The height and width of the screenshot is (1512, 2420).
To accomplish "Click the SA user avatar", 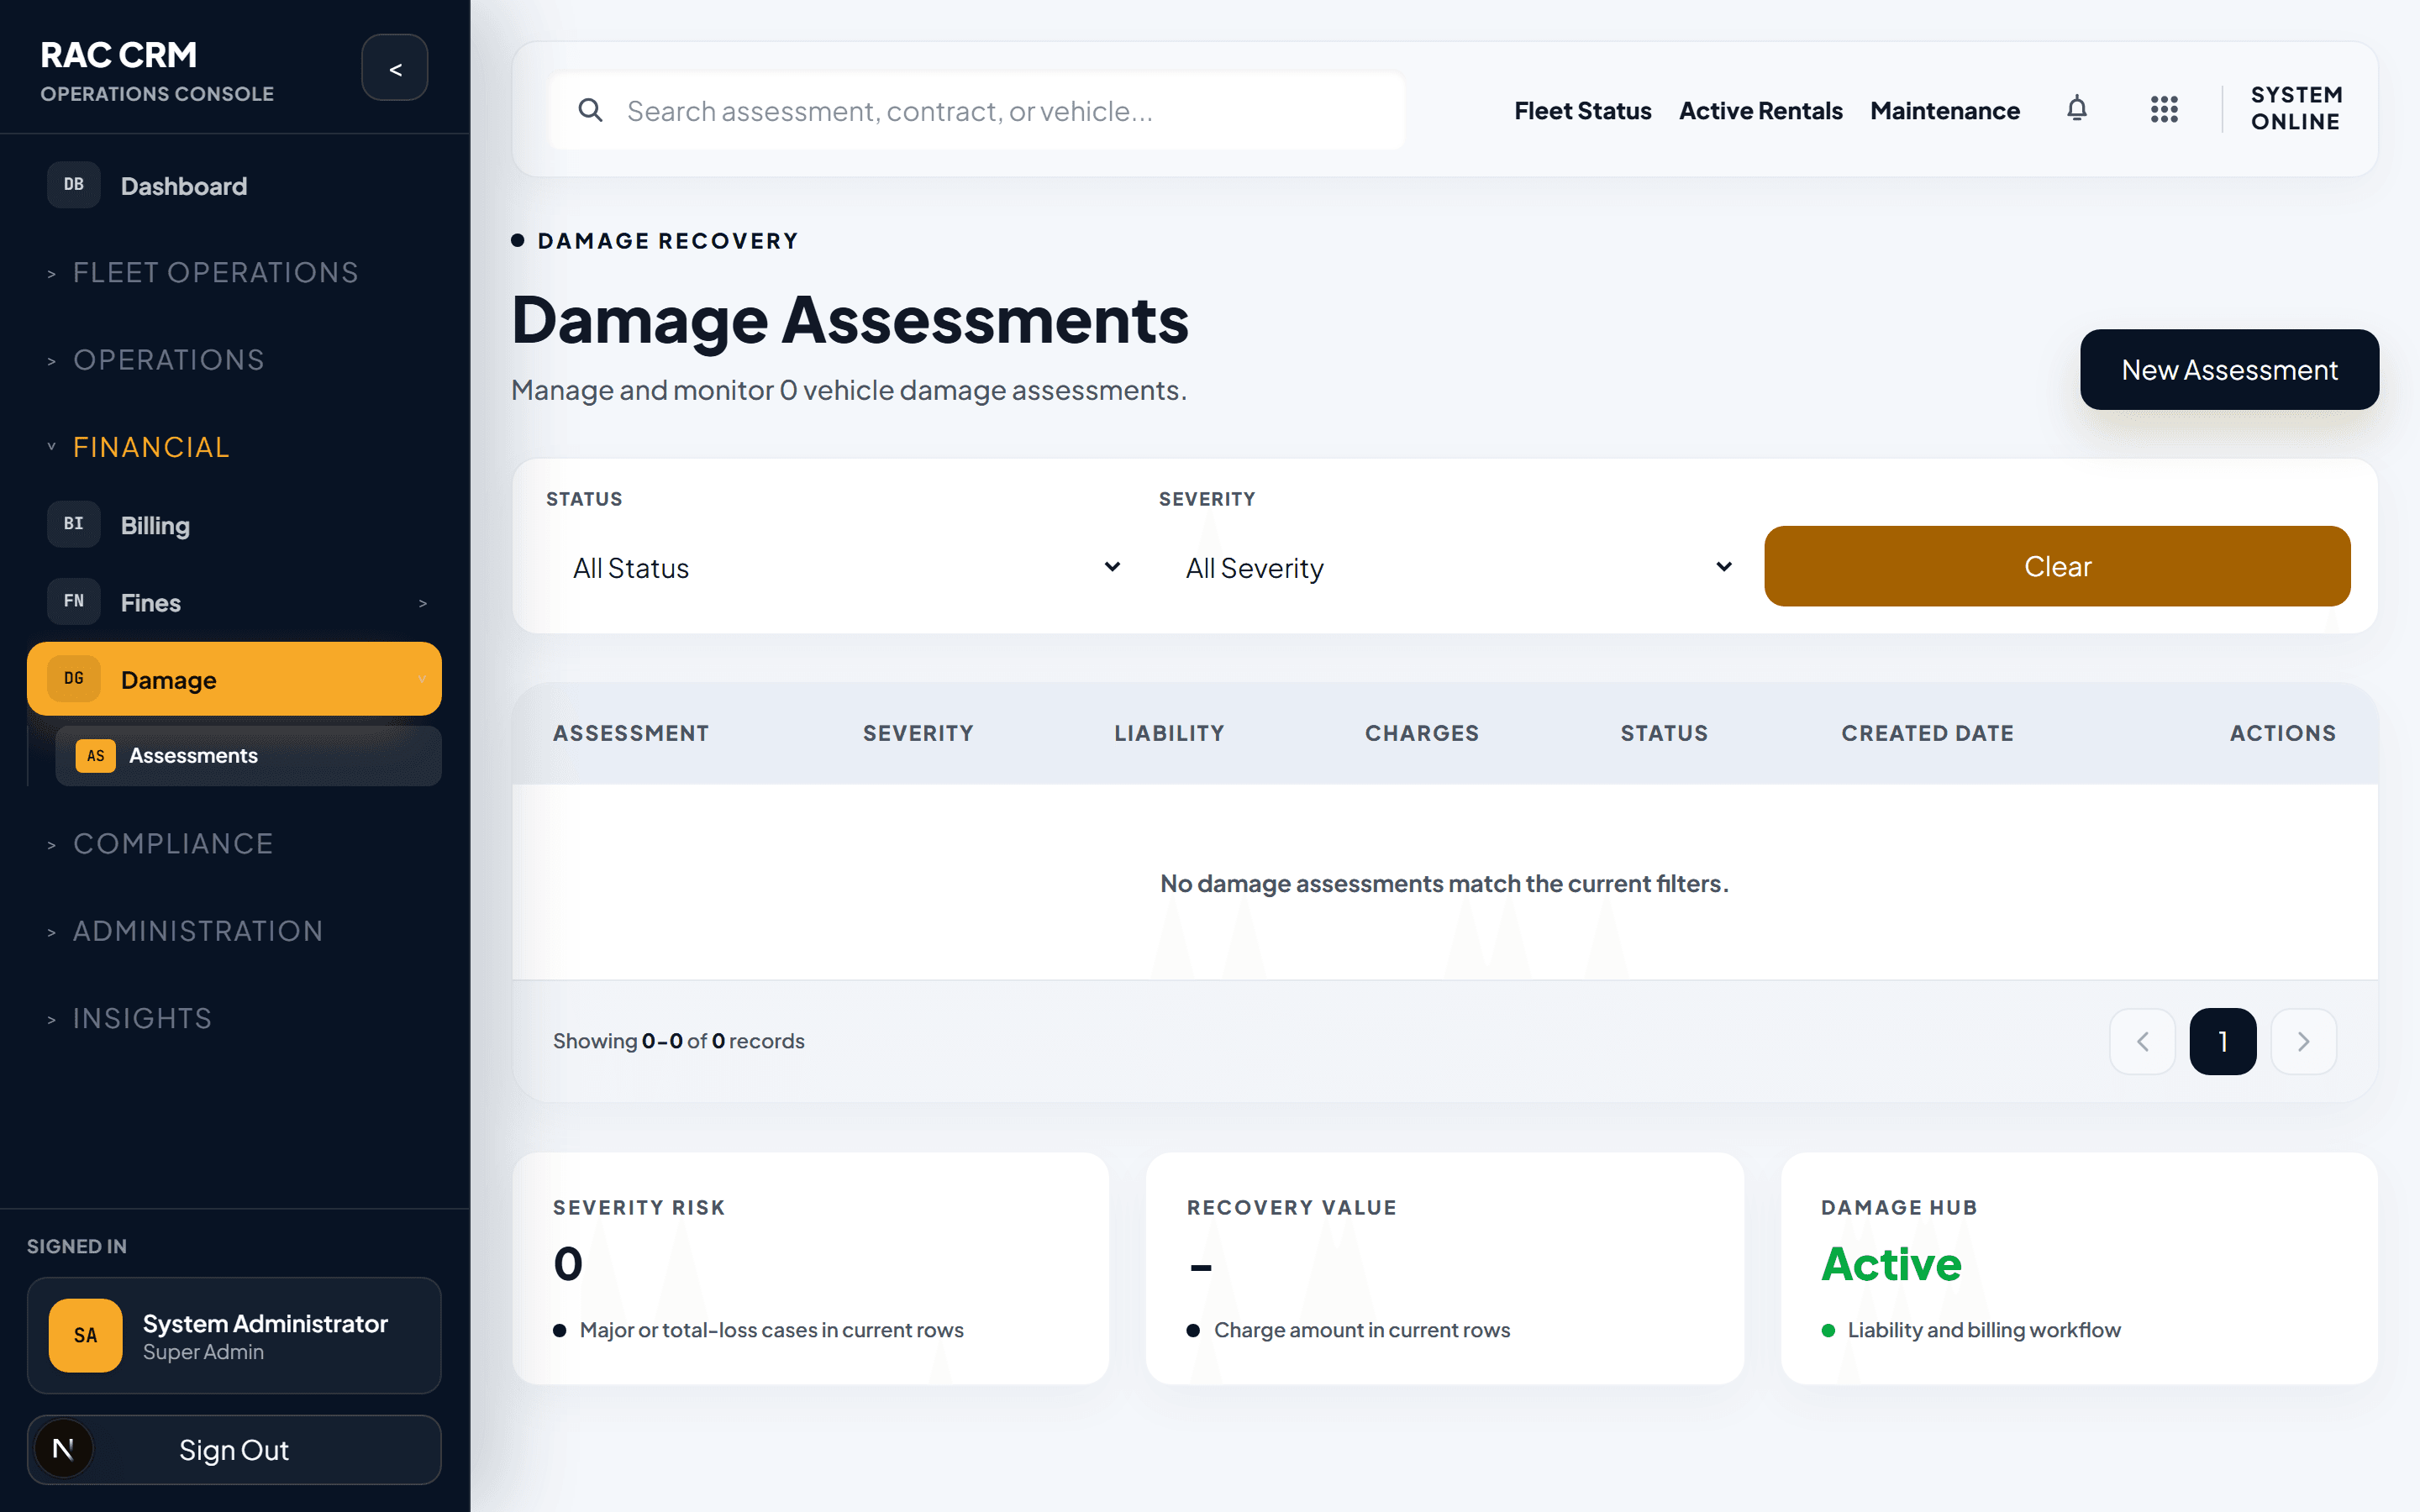I will [86, 1335].
